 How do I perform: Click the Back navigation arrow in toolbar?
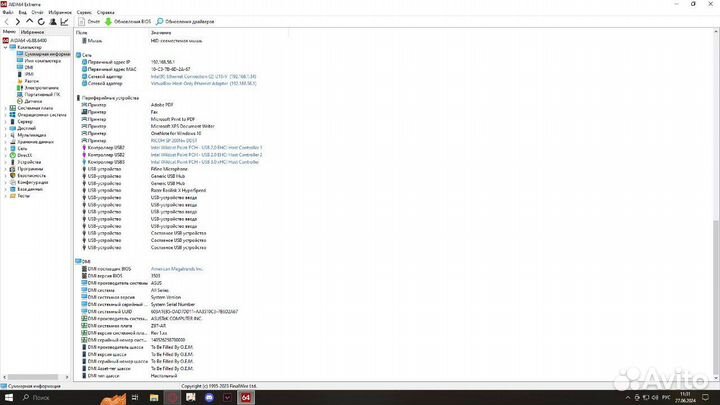click(x=5, y=21)
